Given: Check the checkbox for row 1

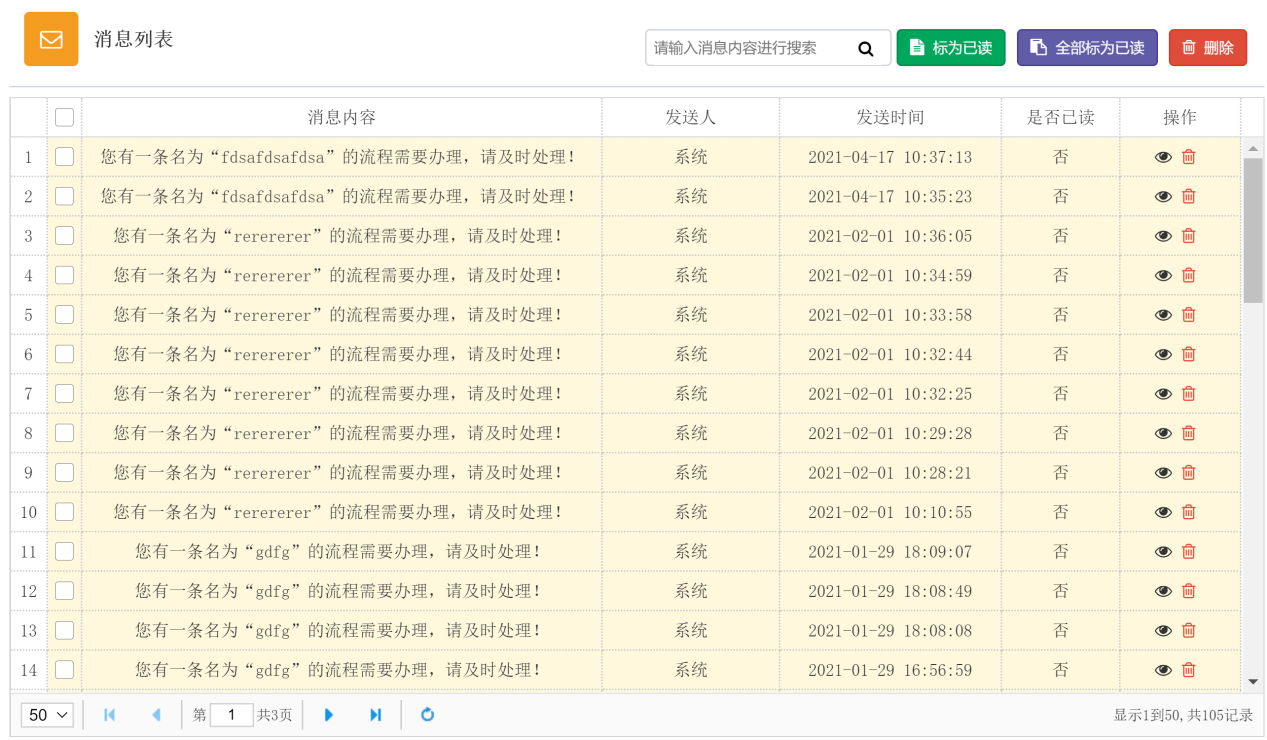Looking at the screenshot, I should (64, 156).
